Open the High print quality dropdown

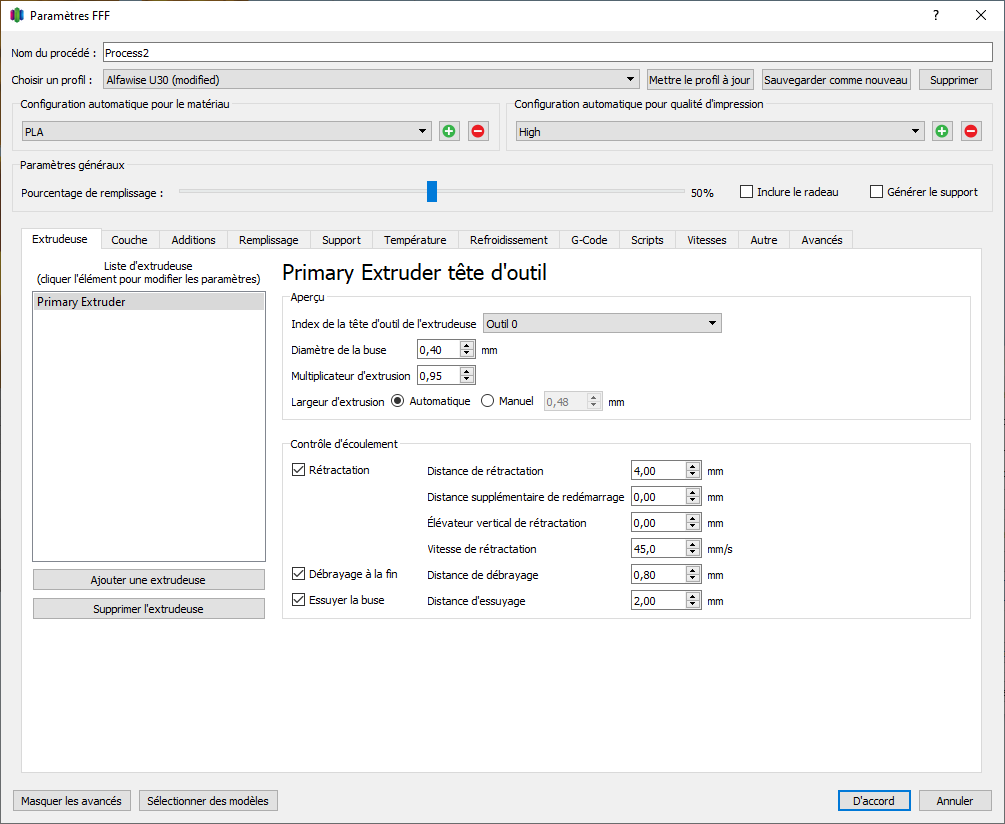click(x=720, y=131)
